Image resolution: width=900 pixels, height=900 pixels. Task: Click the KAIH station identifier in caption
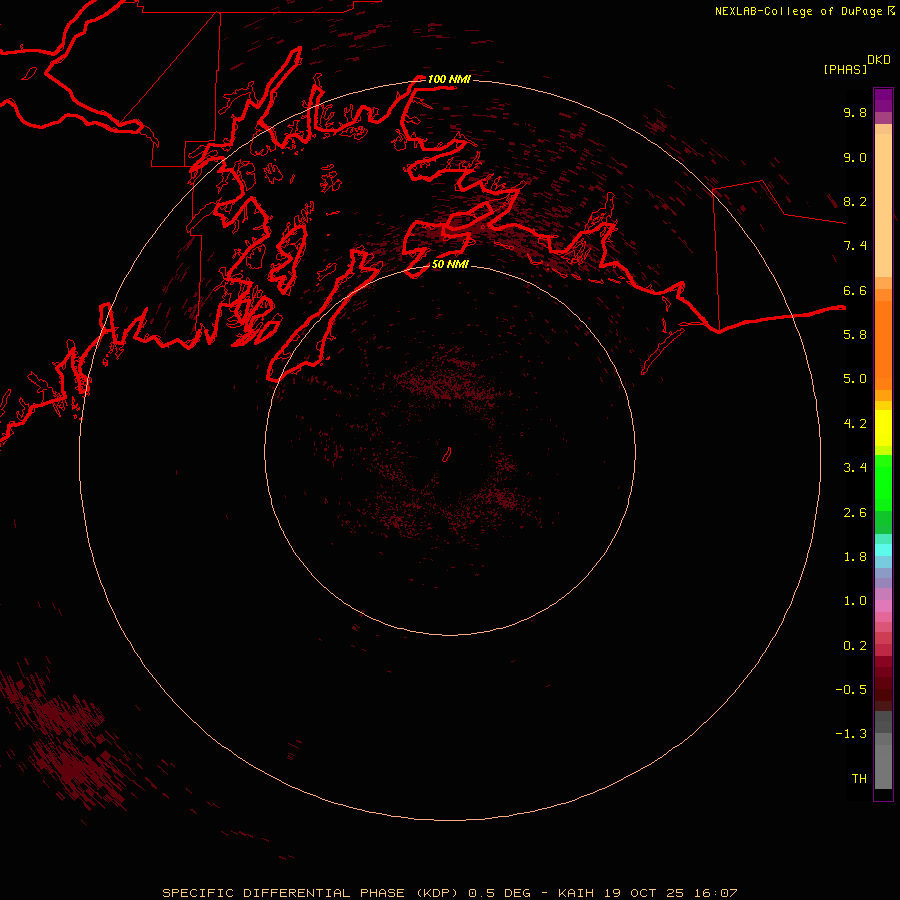coord(577,893)
